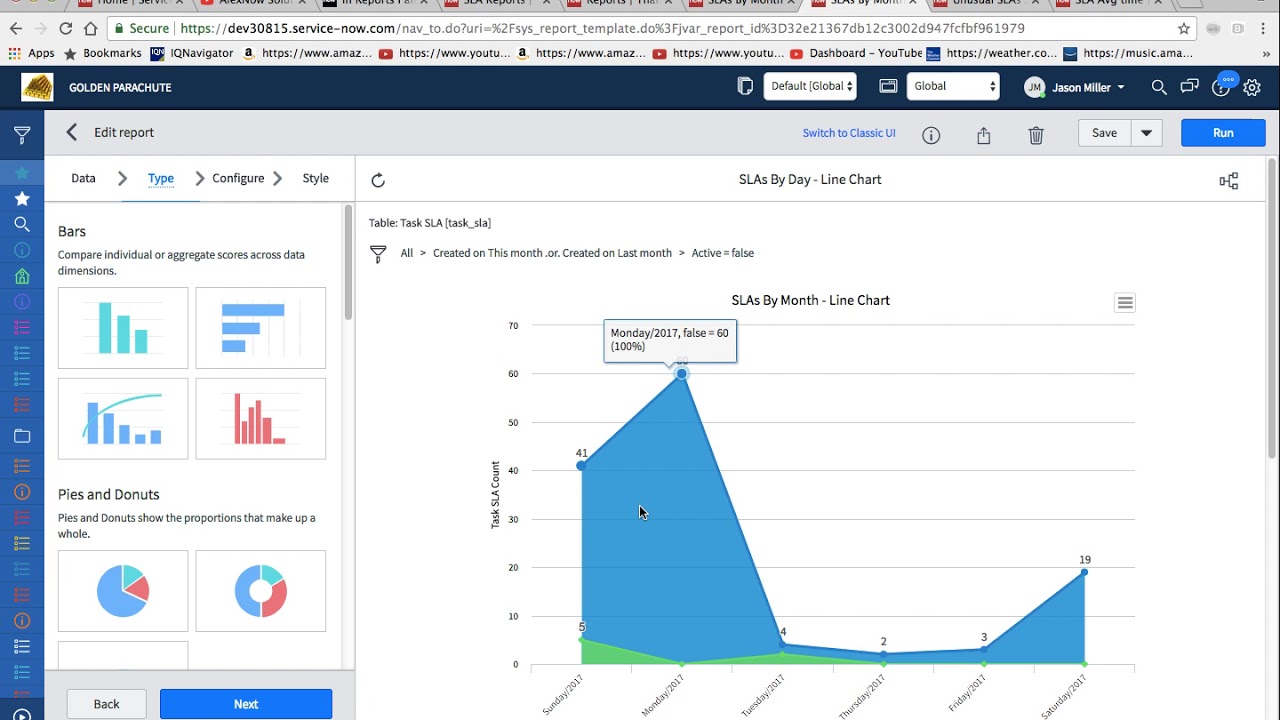The image size is (1280, 720).
Task: Open the help icon with blue badge
Action: 1221,87
